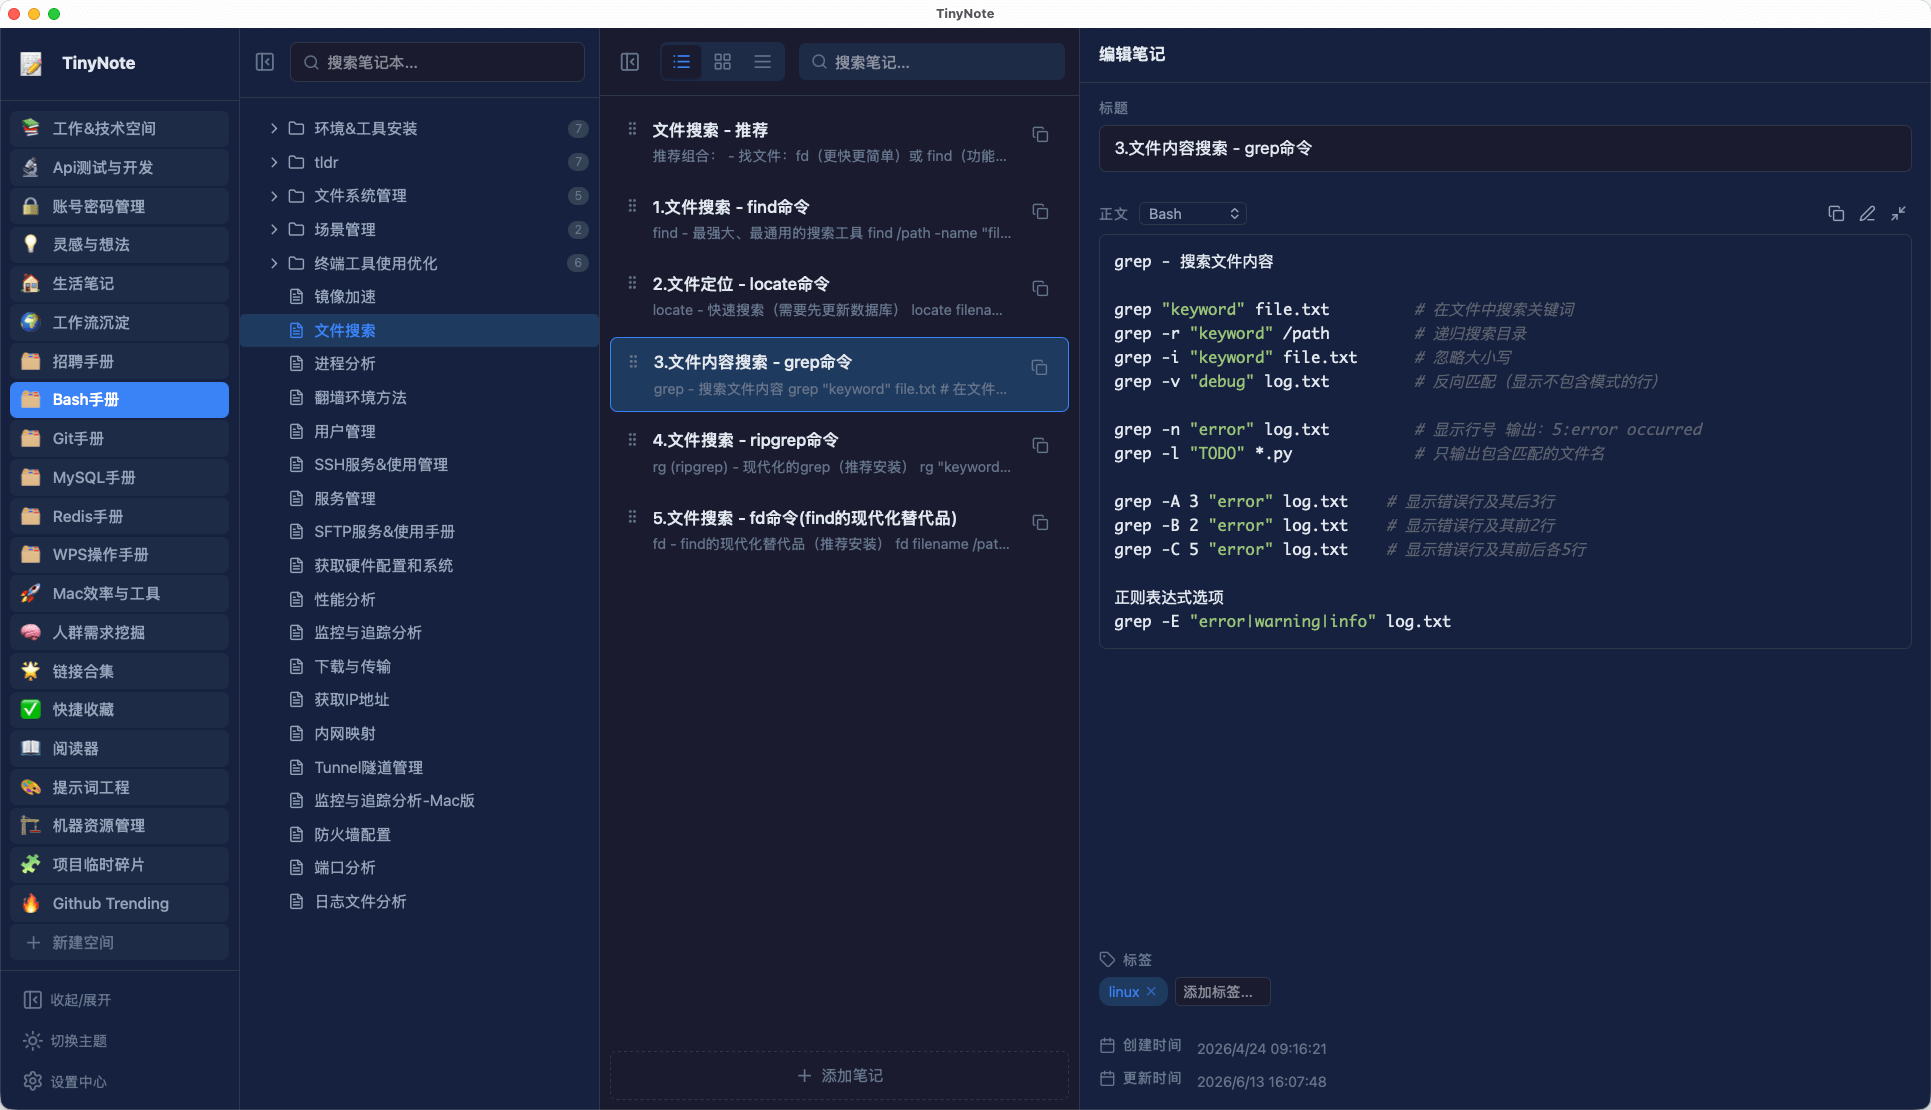Expand the 环境&工具安装 folder
The width and height of the screenshot is (1931, 1110).
(x=273, y=128)
